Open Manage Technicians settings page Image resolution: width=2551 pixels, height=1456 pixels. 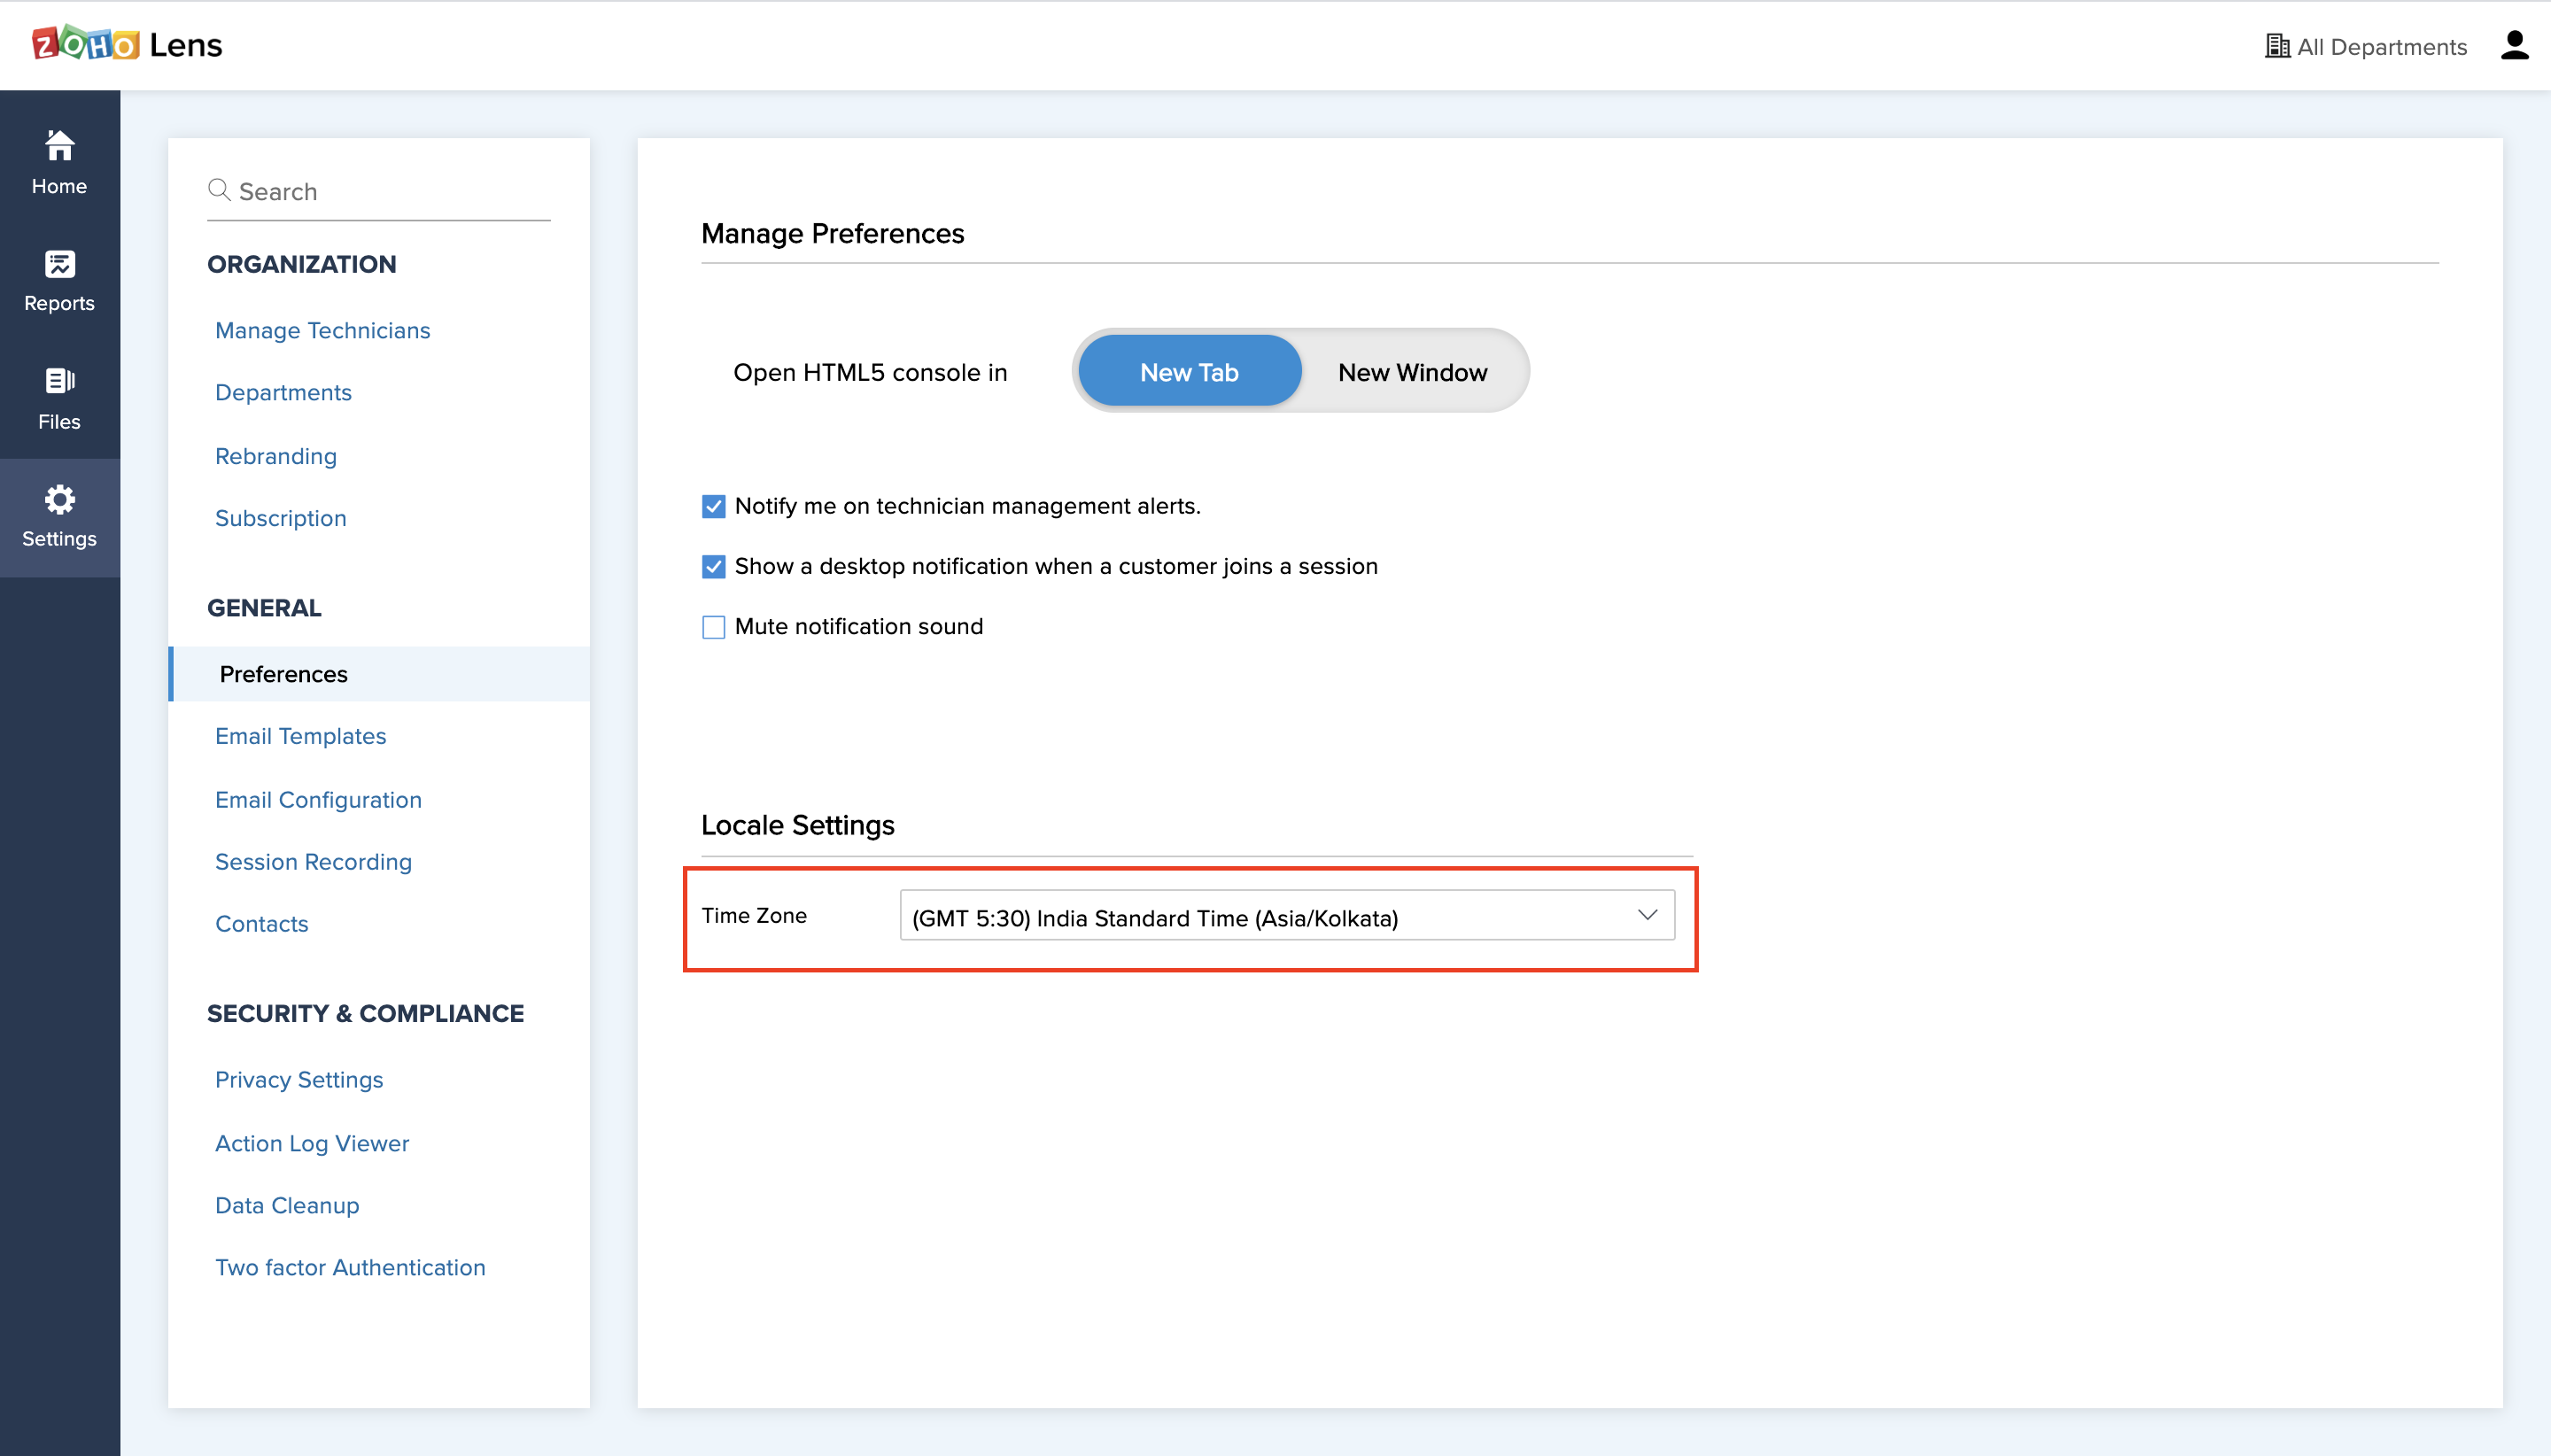[322, 330]
